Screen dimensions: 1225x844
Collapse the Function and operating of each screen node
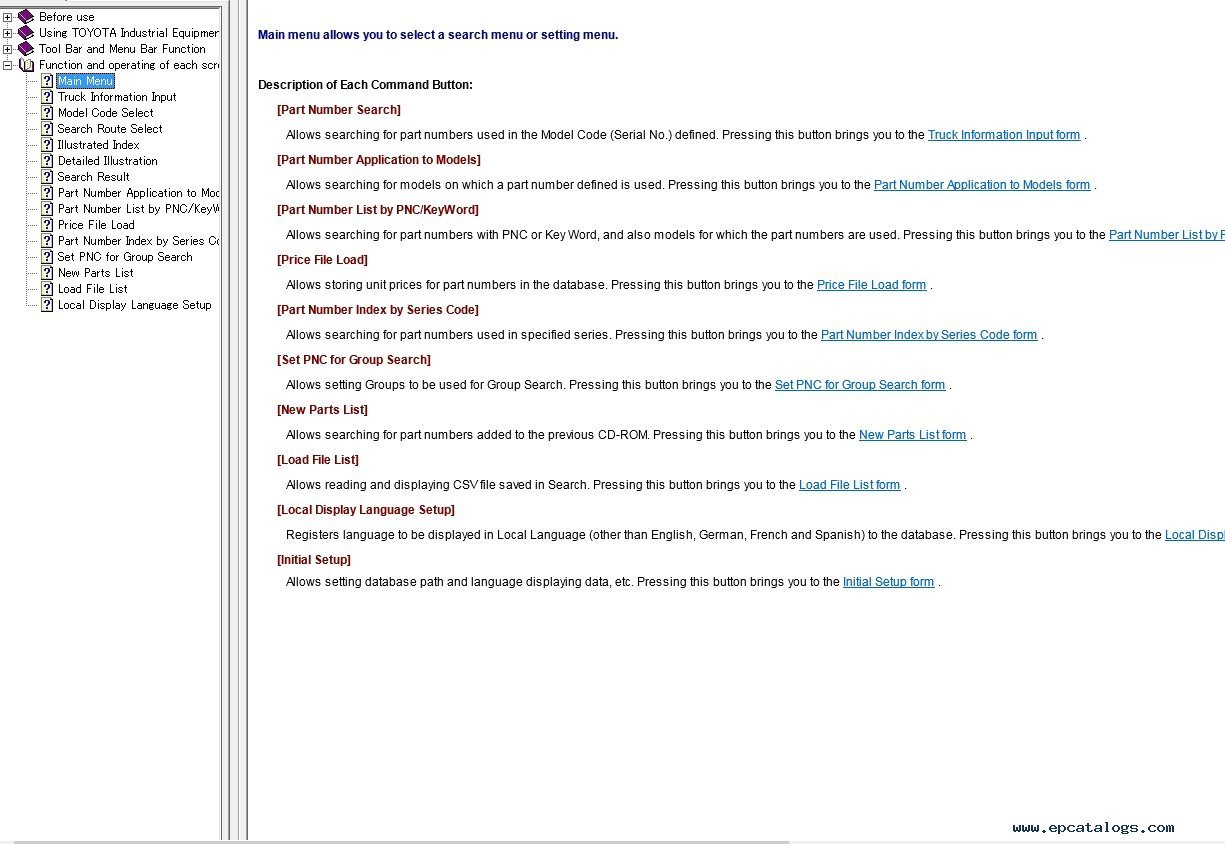tap(8, 65)
